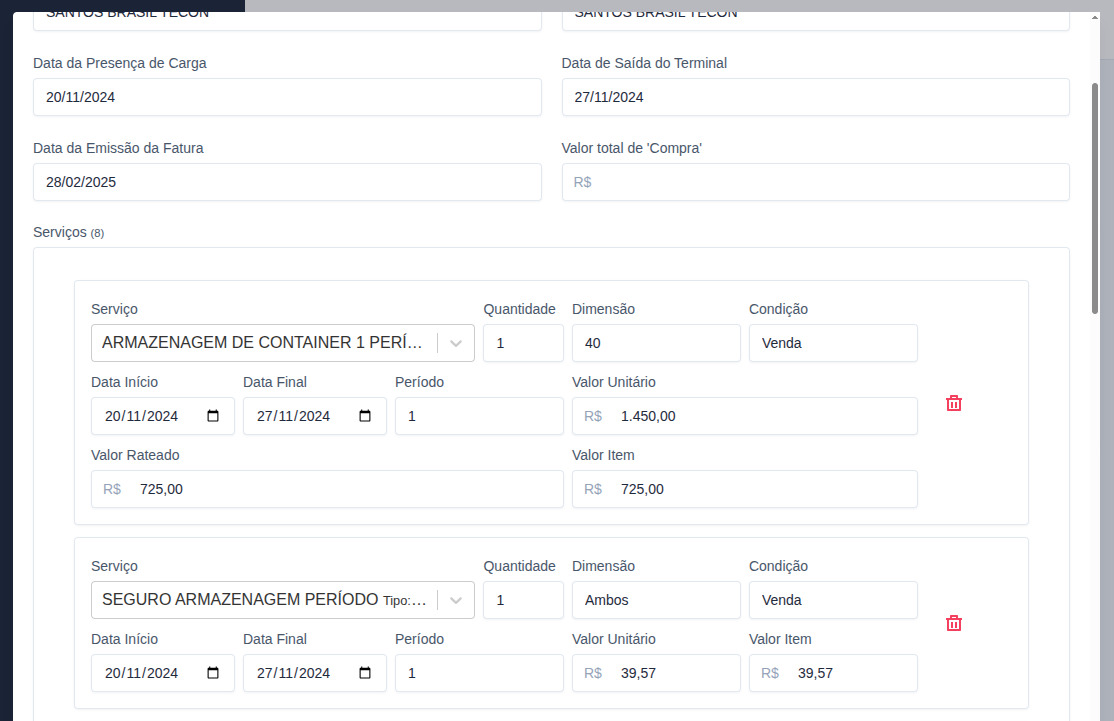Click the Serviços (8) section label
Image resolution: width=1114 pixels, height=721 pixels.
[x=68, y=232]
